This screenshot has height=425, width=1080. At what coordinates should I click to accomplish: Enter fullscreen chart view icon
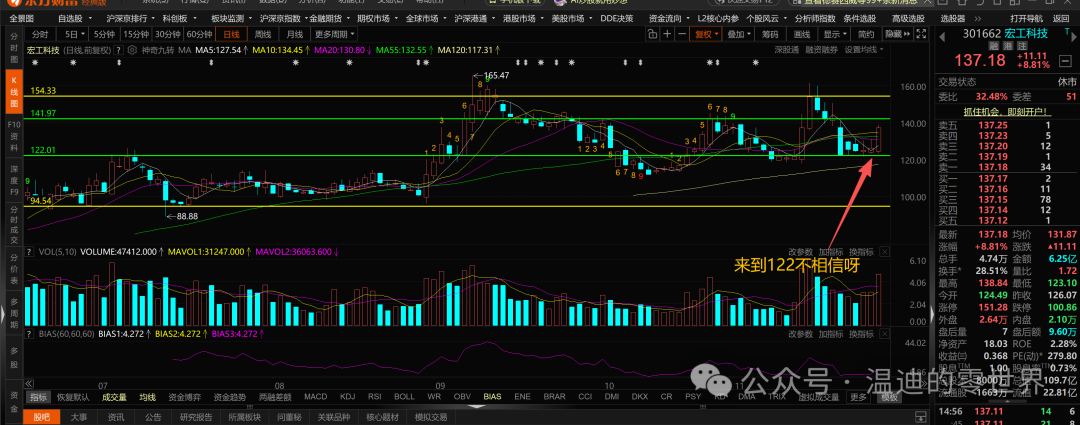923,34
